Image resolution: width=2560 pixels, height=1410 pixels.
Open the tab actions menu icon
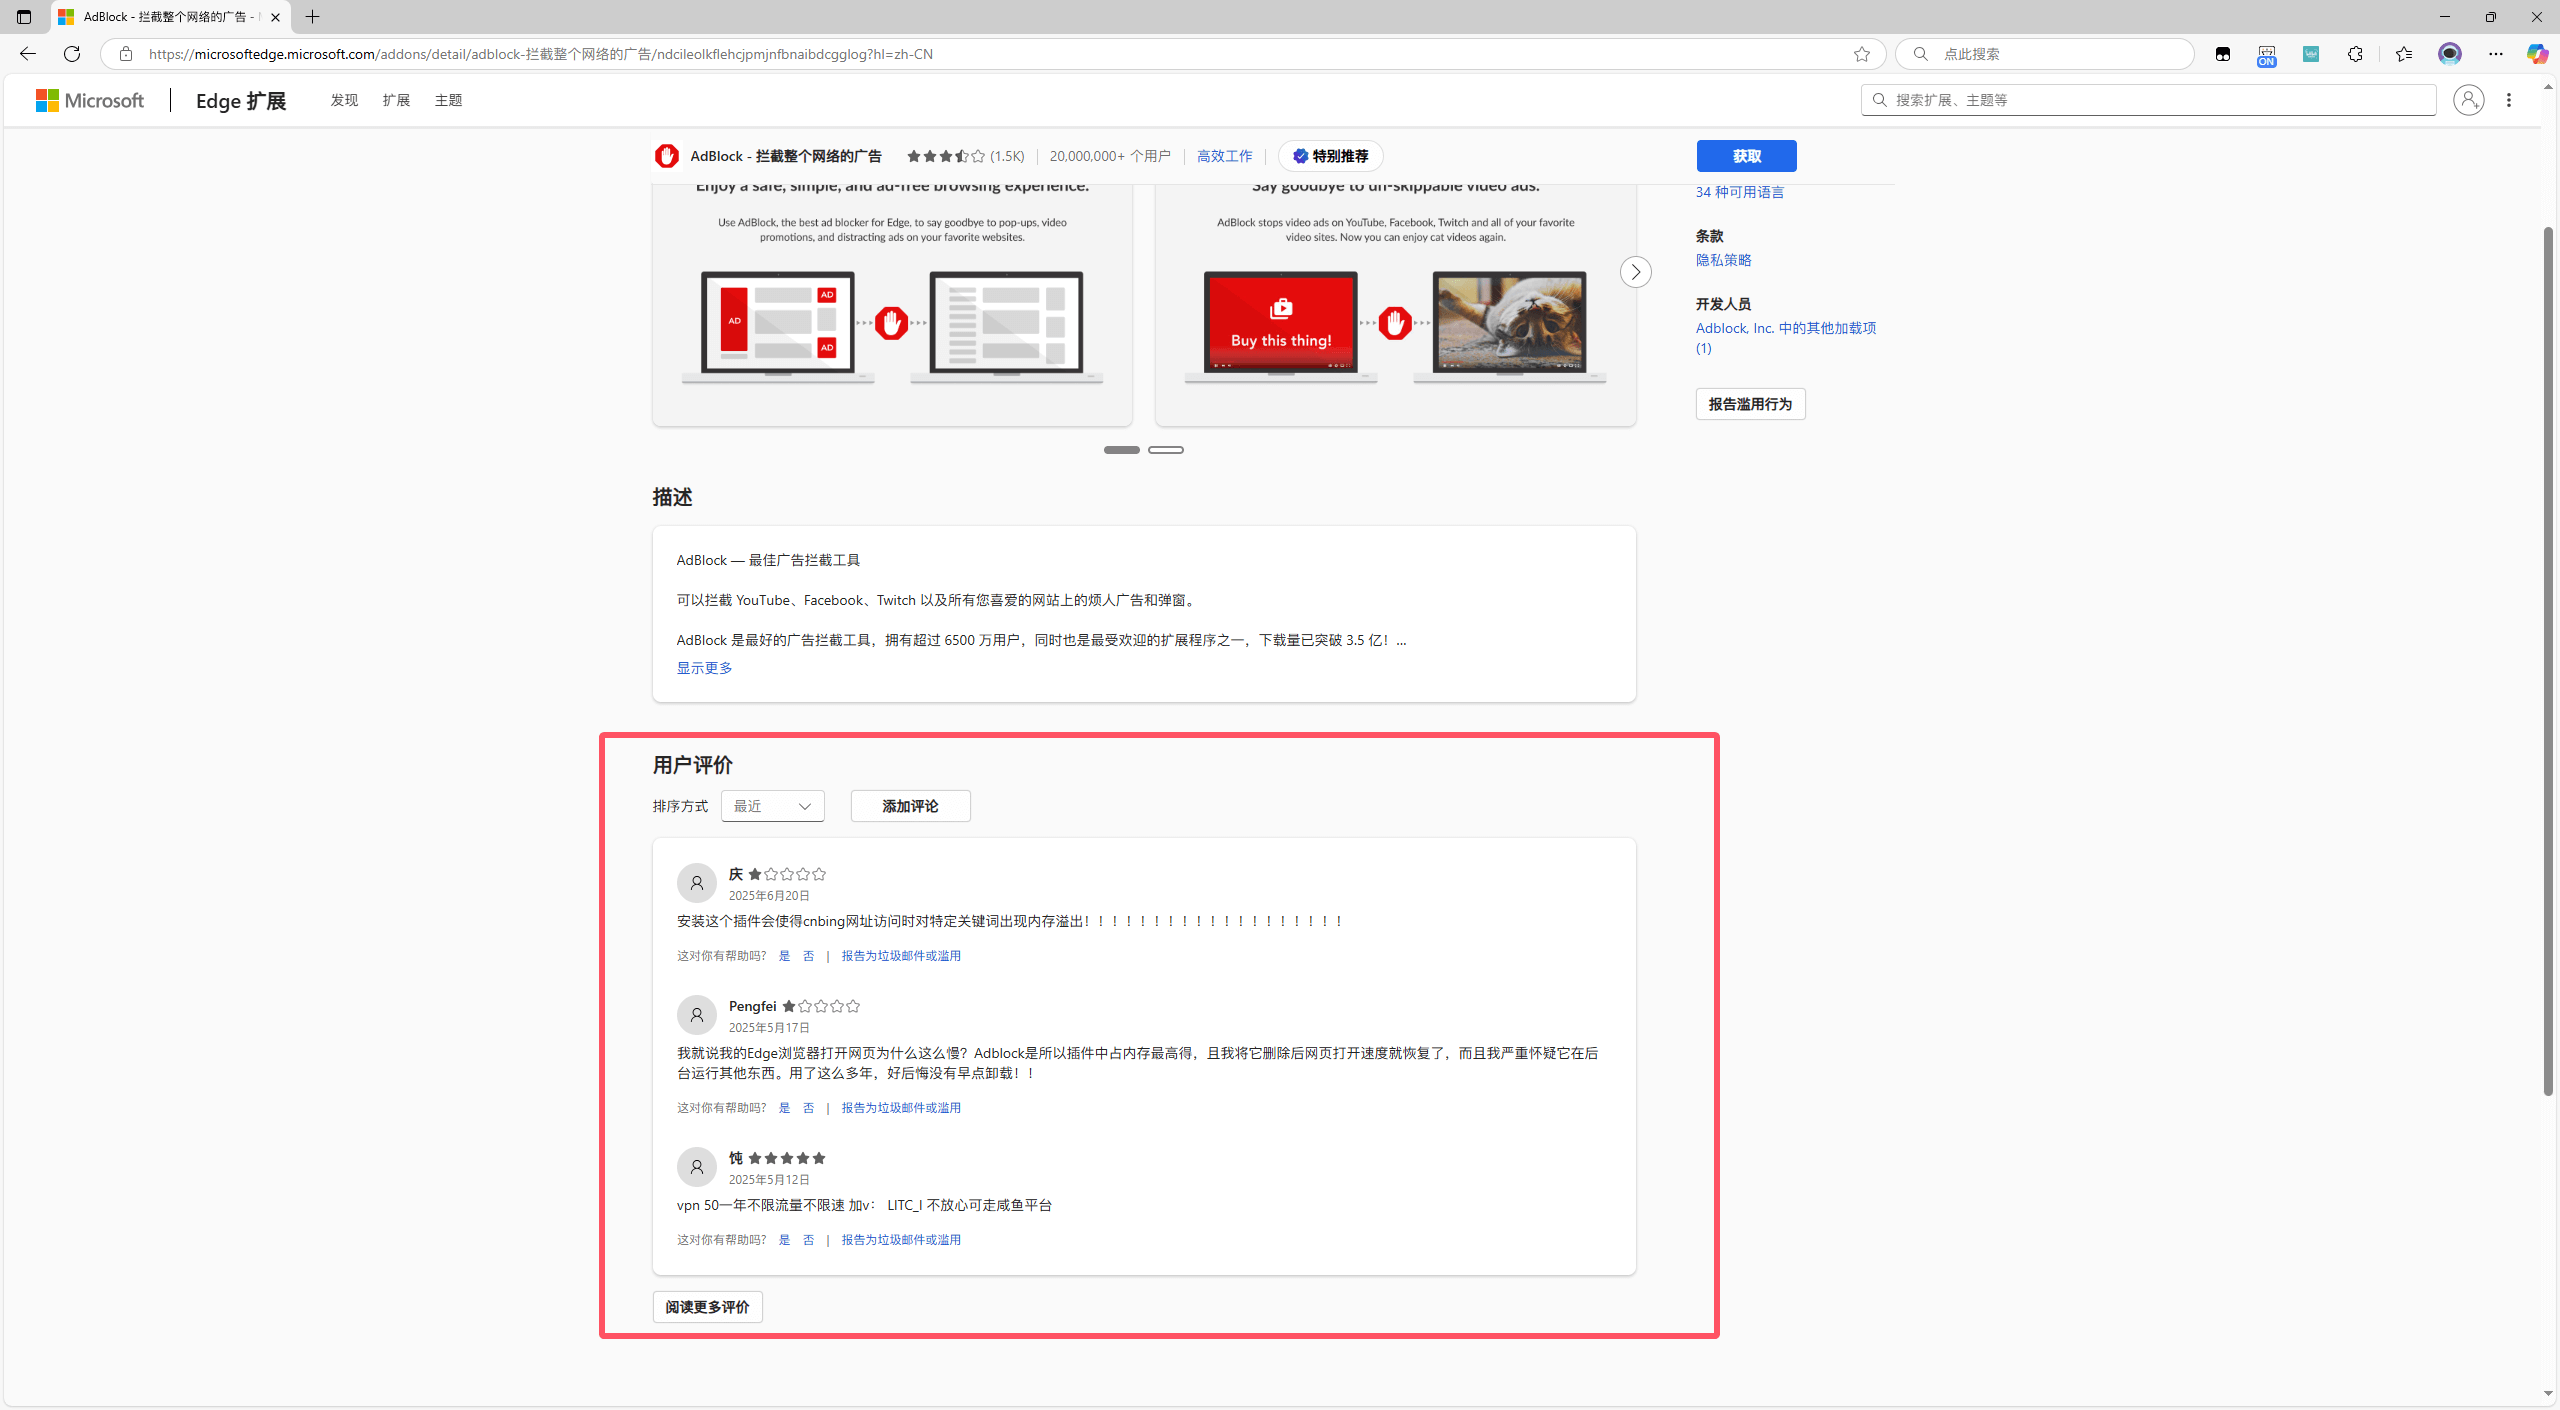tap(24, 17)
